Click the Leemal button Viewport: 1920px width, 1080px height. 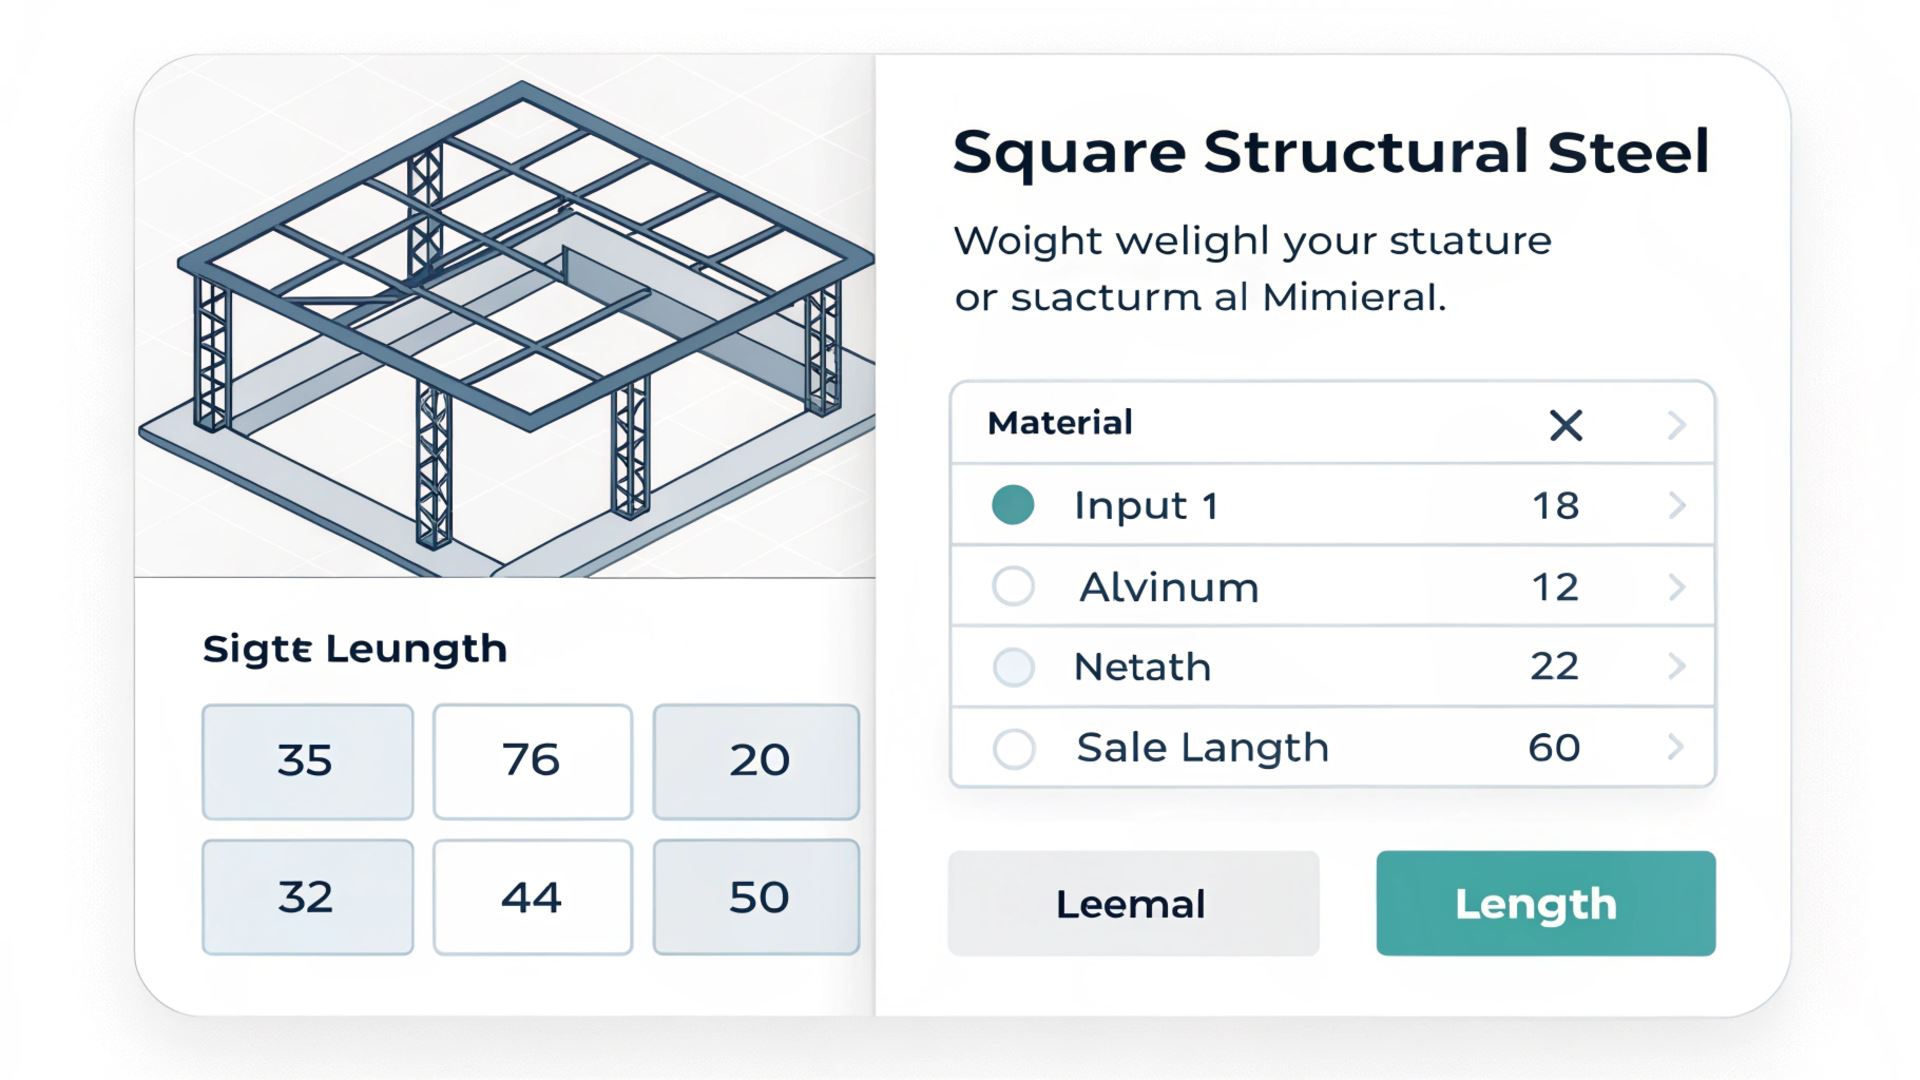[1133, 903]
